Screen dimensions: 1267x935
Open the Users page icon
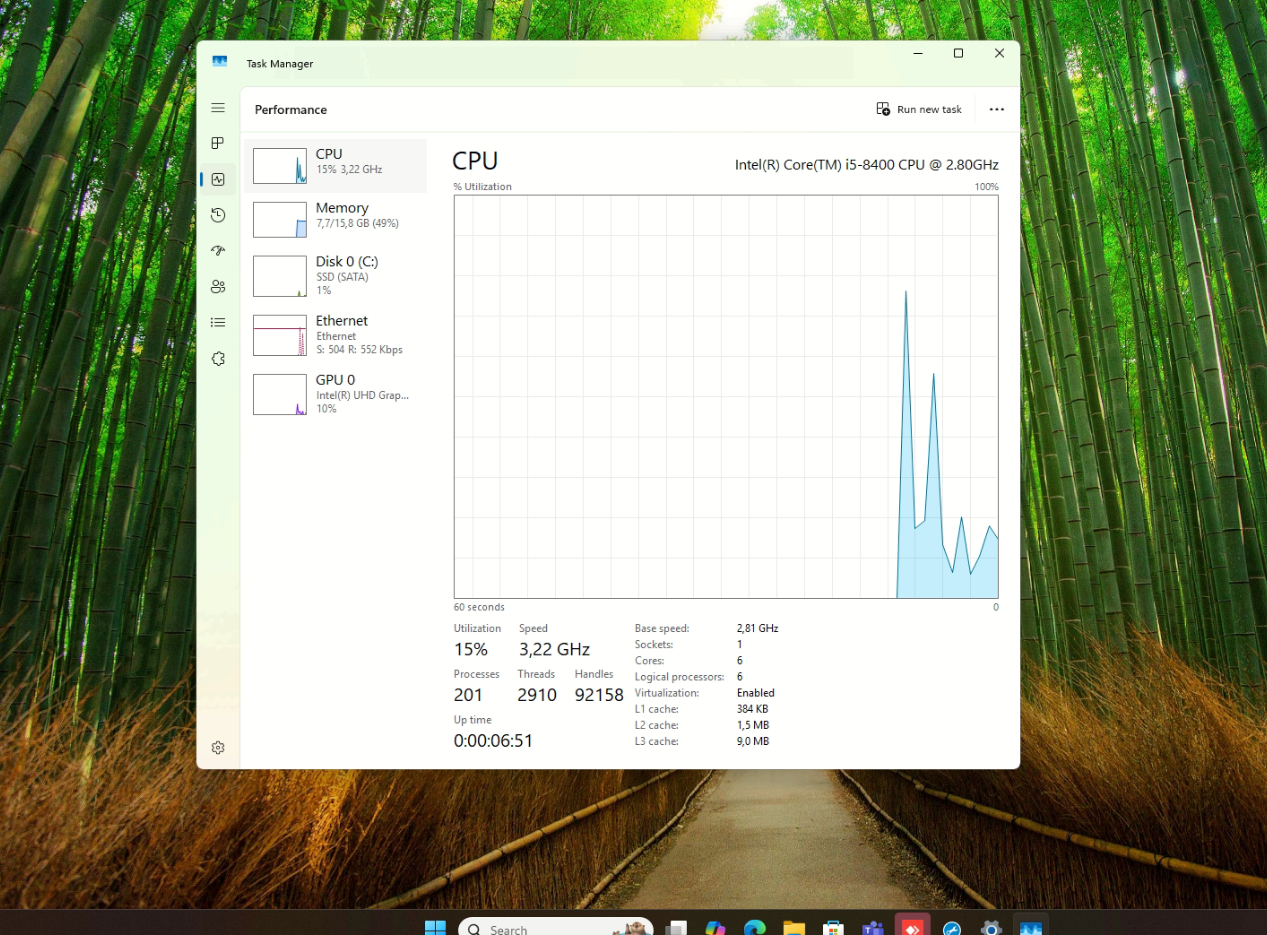pos(218,287)
